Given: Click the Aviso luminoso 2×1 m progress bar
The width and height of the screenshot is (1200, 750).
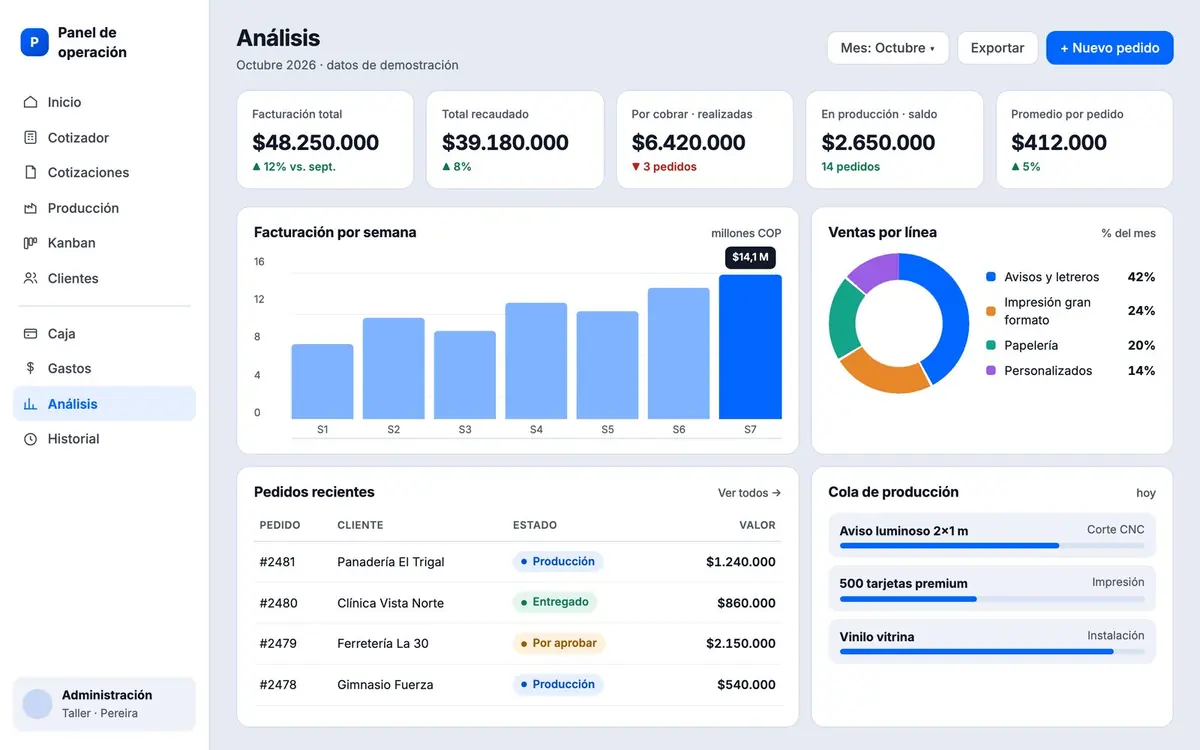Looking at the screenshot, I should pyautogui.click(x=992, y=546).
